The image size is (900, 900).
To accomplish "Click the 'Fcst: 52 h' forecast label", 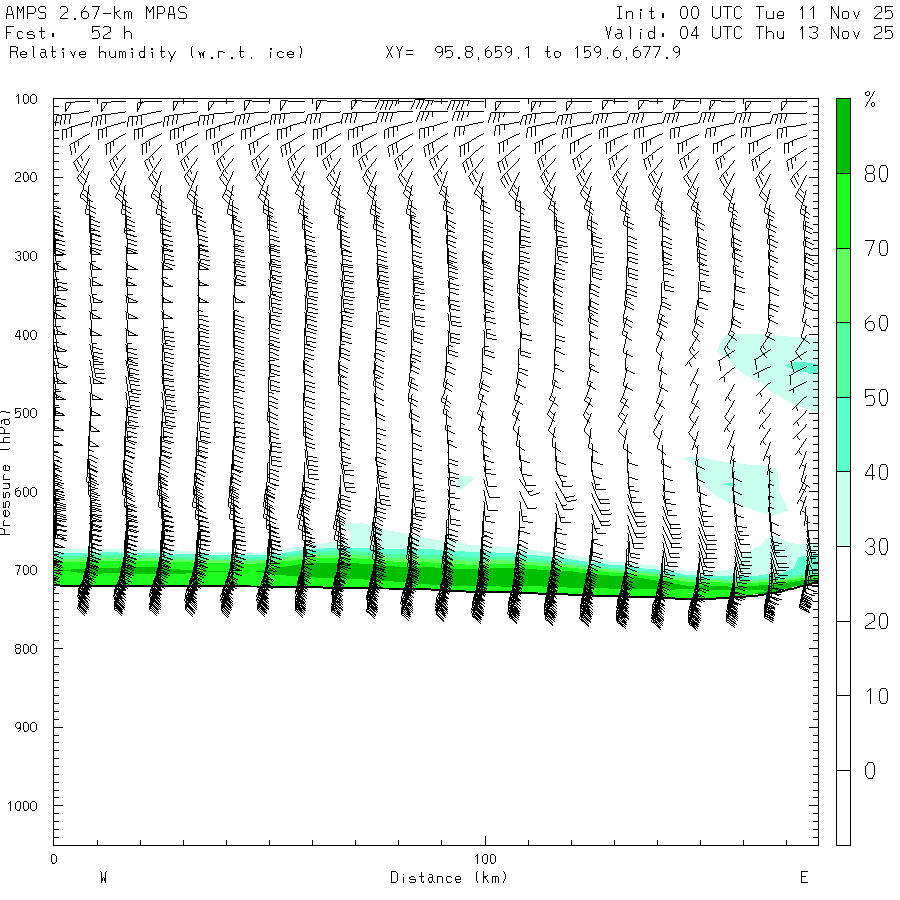I will click(x=69, y=33).
